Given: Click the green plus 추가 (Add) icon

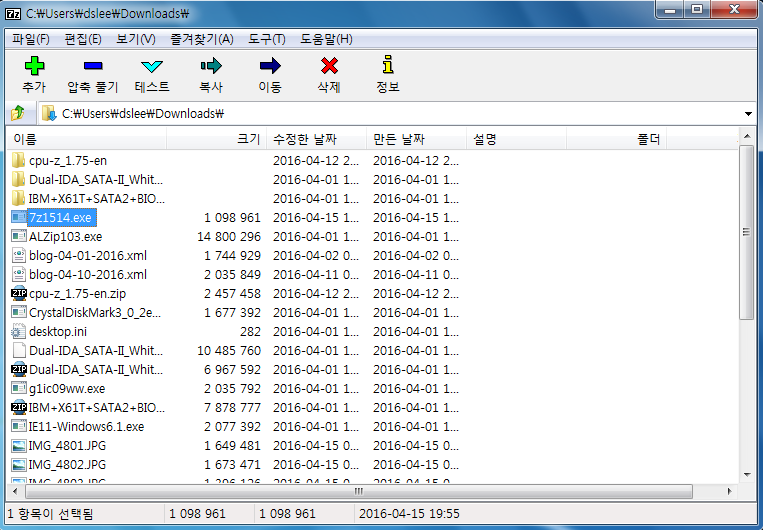Looking at the screenshot, I should (34, 67).
